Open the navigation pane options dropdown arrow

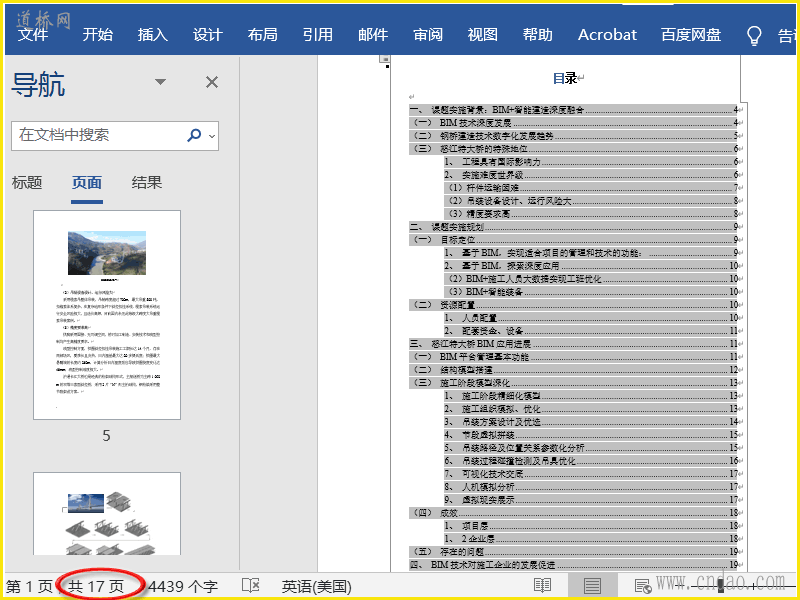(161, 83)
